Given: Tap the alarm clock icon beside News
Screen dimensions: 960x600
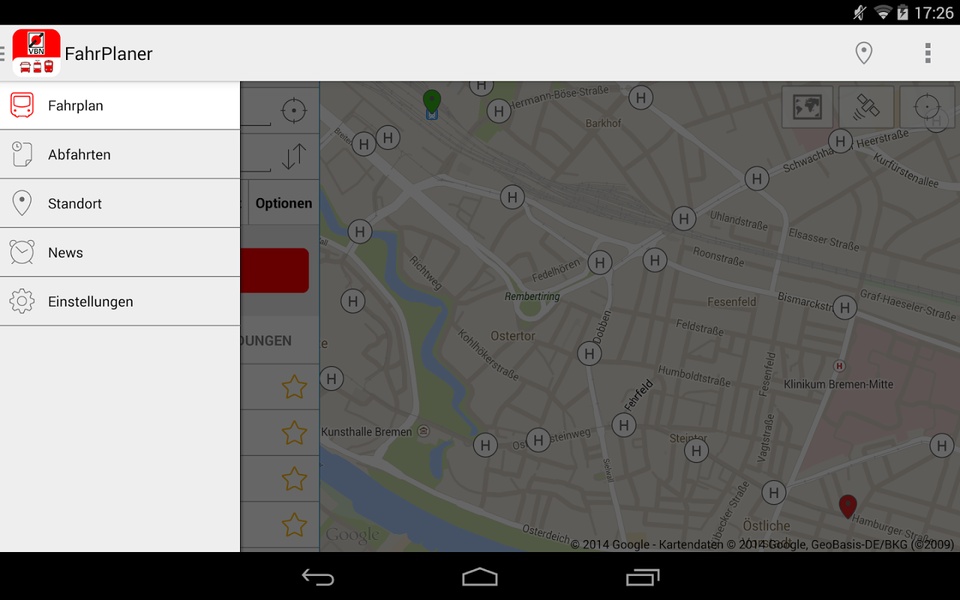Looking at the screenshot, I should tap(22, 252).
